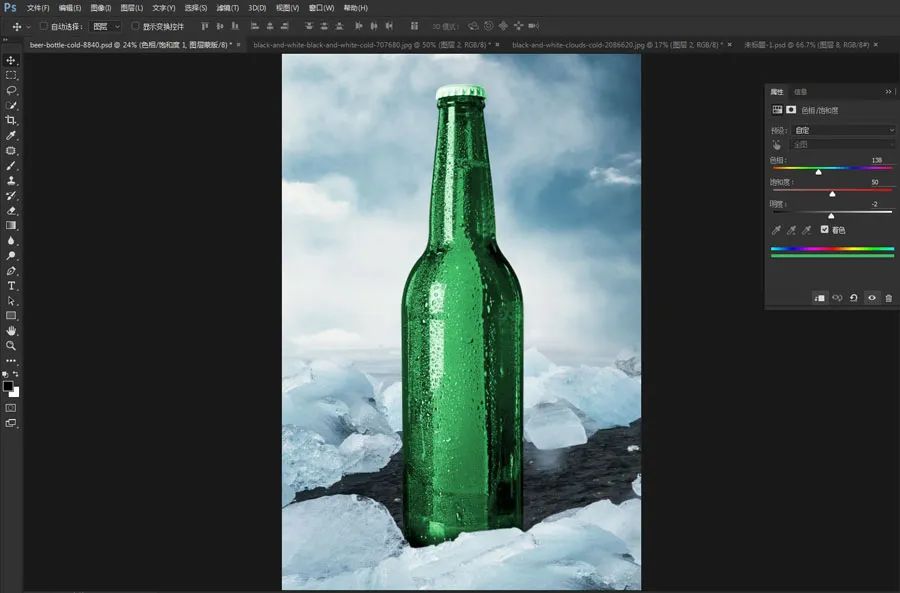
Task: Click the foreground color swatch
Action: click(8, 386)
